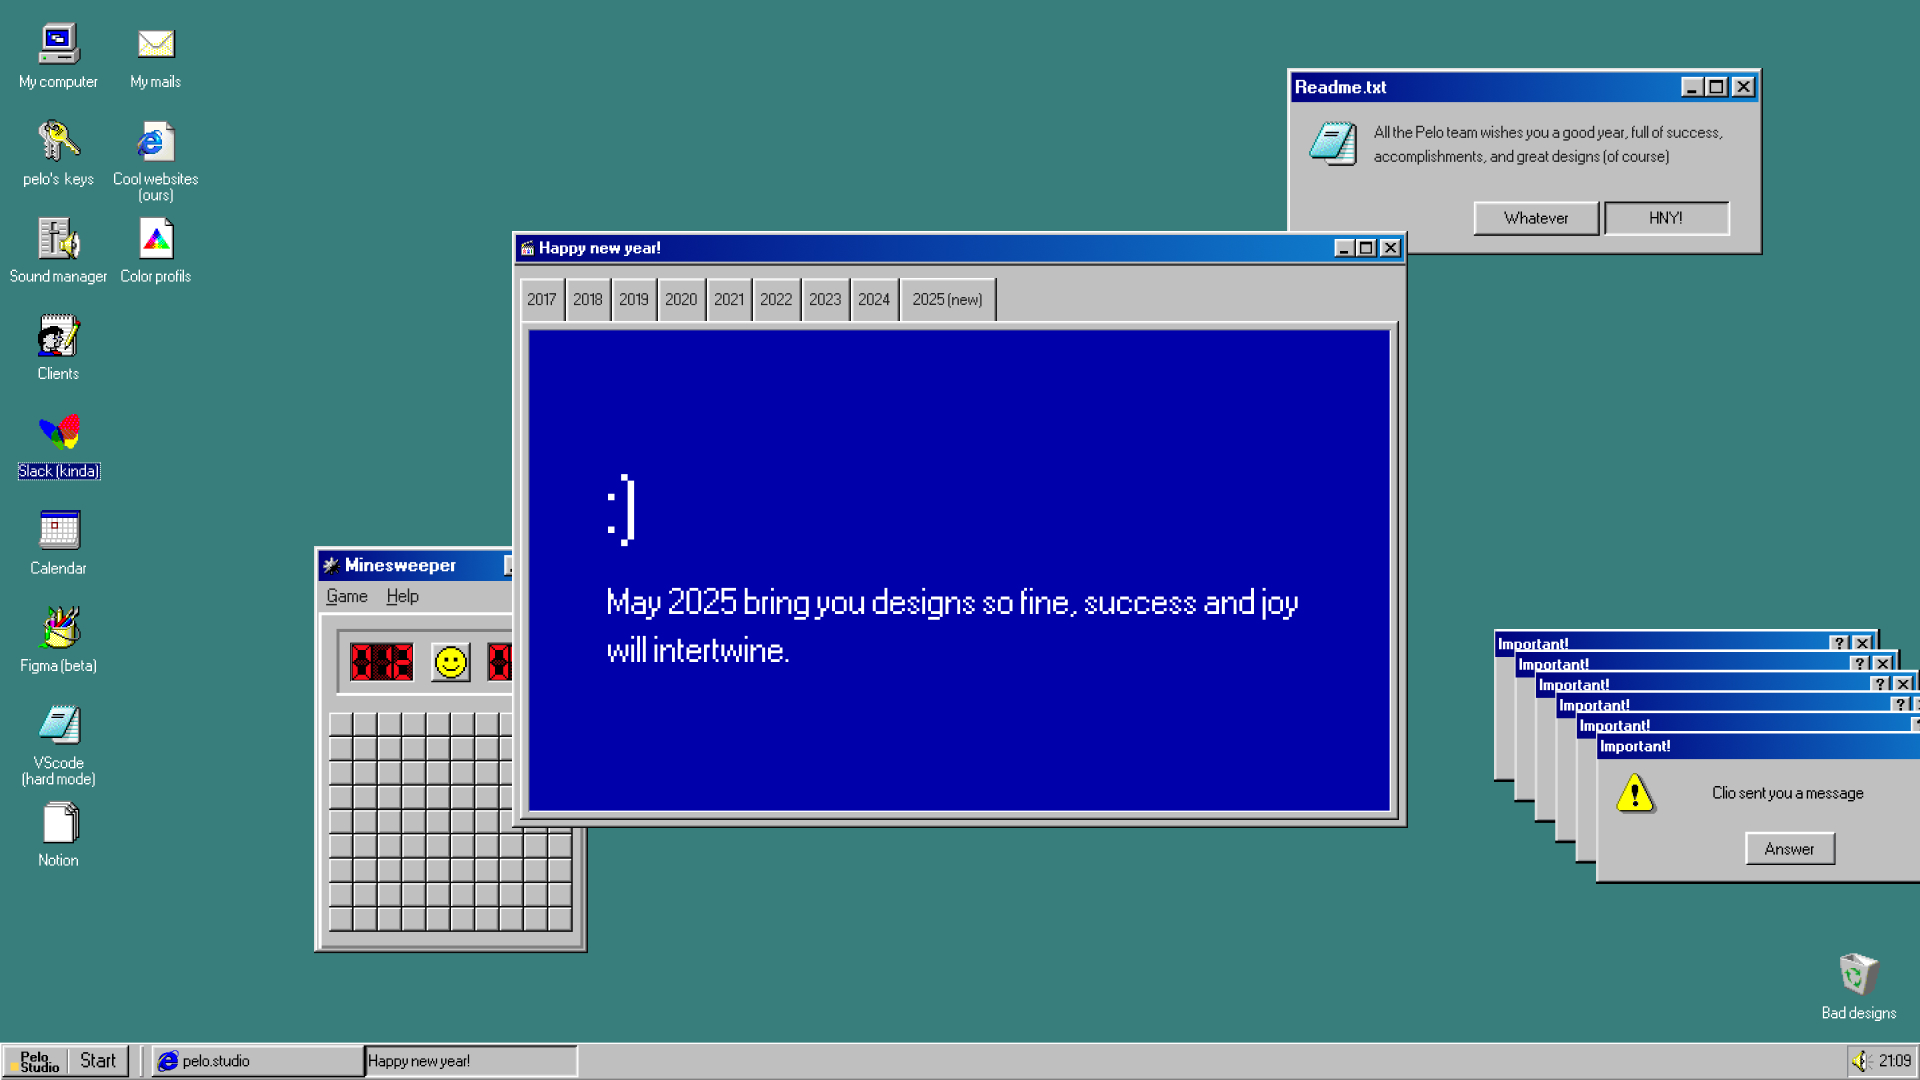Click the pelo.studio taskbar item
The image size is (1920, 1080).
pos(257,1061)
